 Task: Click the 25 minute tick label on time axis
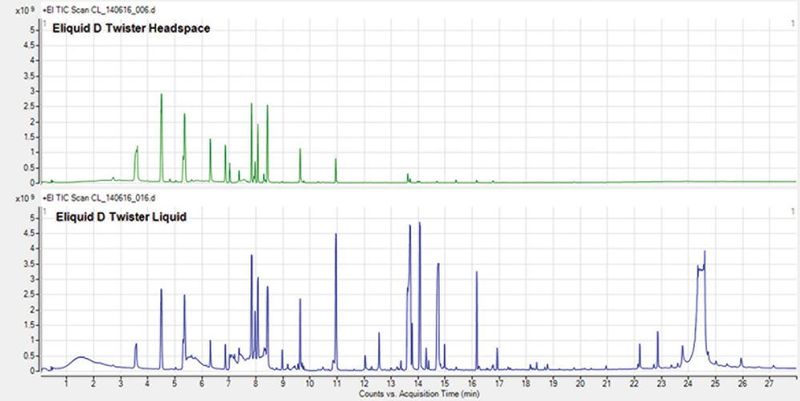(715, 382)
